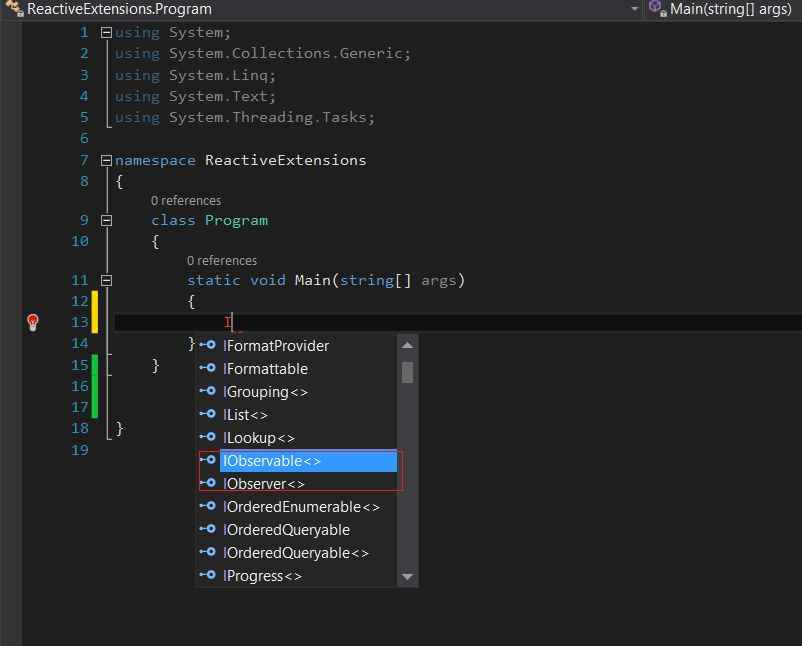Open the ReactiveExtensions.Program type dropdown arrow

click(x=635, y=9)
